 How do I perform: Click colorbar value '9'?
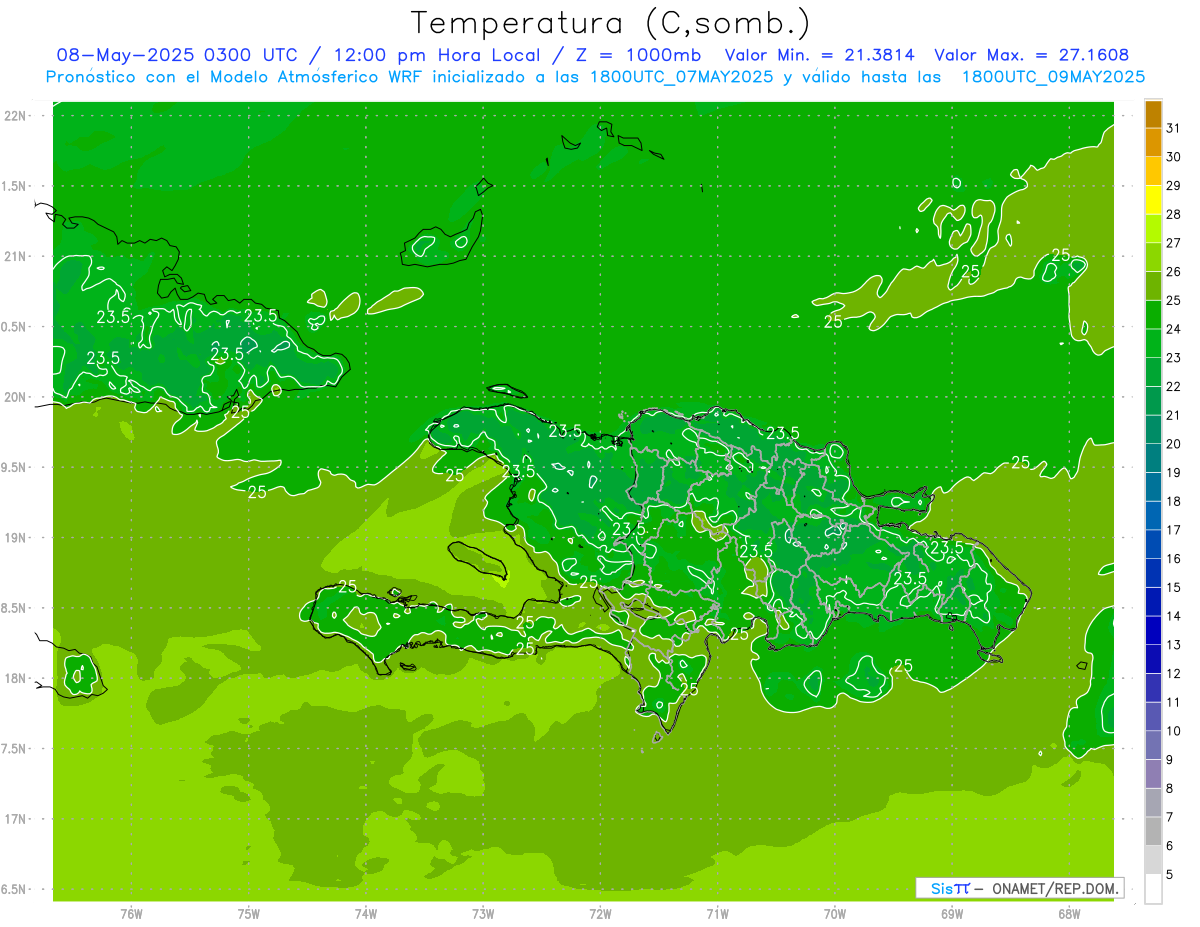tap(1169, 760)
